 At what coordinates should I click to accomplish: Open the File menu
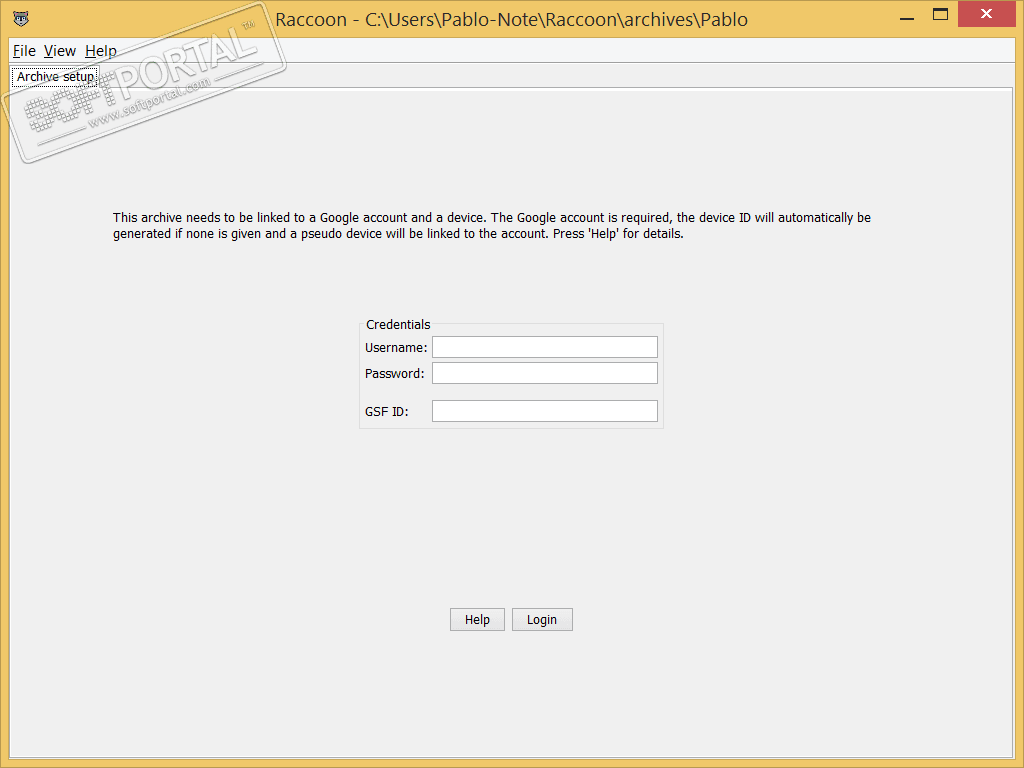[24, 51]
